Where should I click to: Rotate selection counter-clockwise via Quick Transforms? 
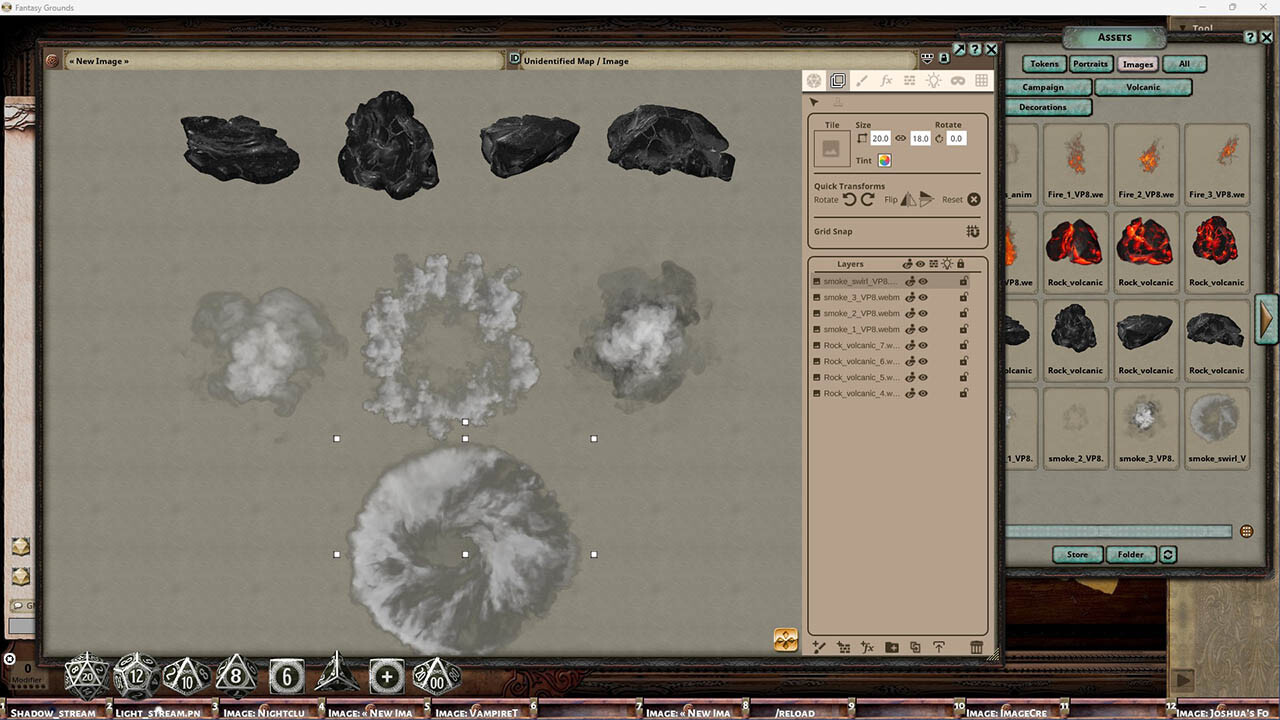851,199
